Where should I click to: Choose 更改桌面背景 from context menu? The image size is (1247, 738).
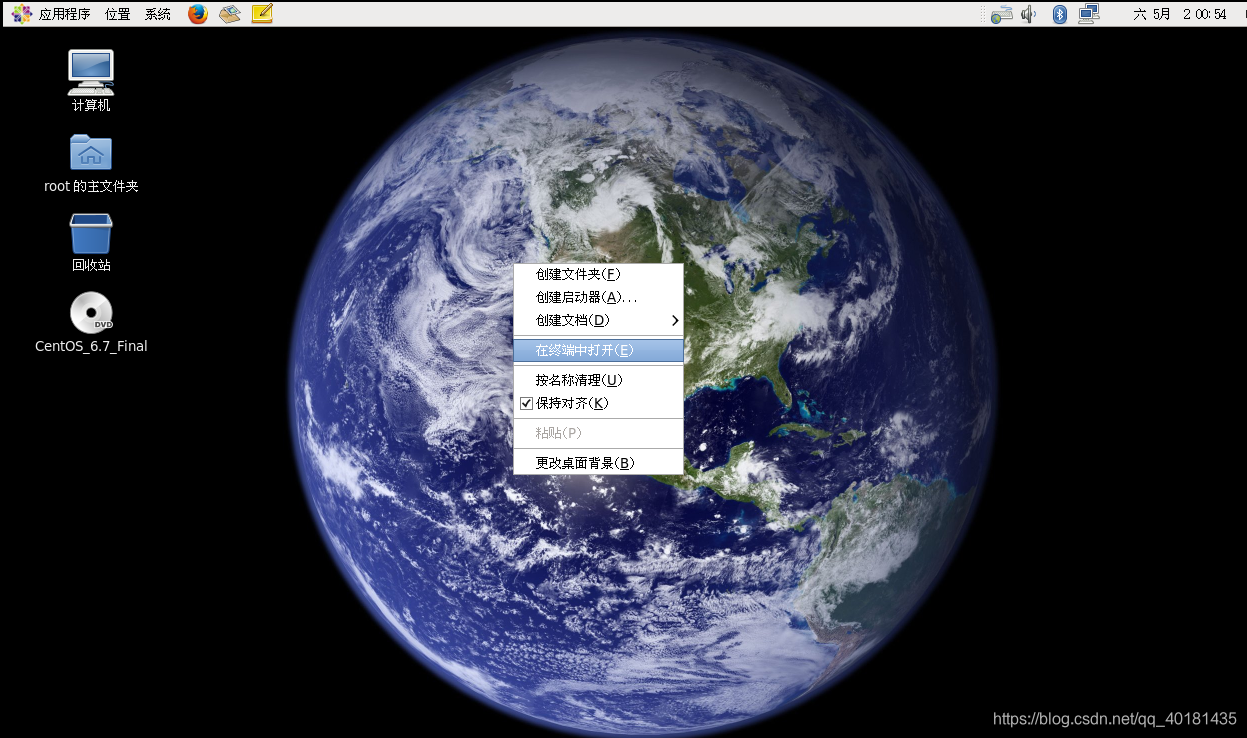coord(598,463)
